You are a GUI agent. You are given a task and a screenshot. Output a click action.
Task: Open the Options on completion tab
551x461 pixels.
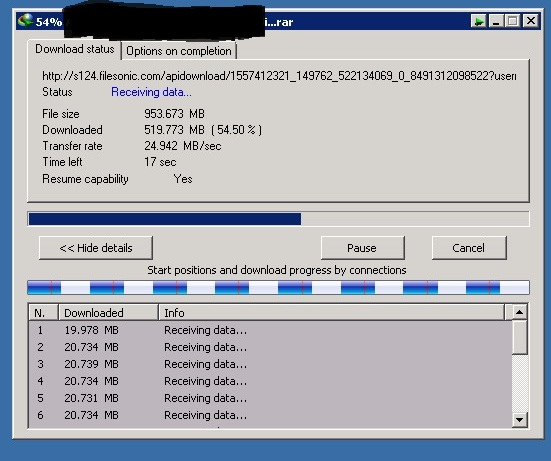point(179,51)
